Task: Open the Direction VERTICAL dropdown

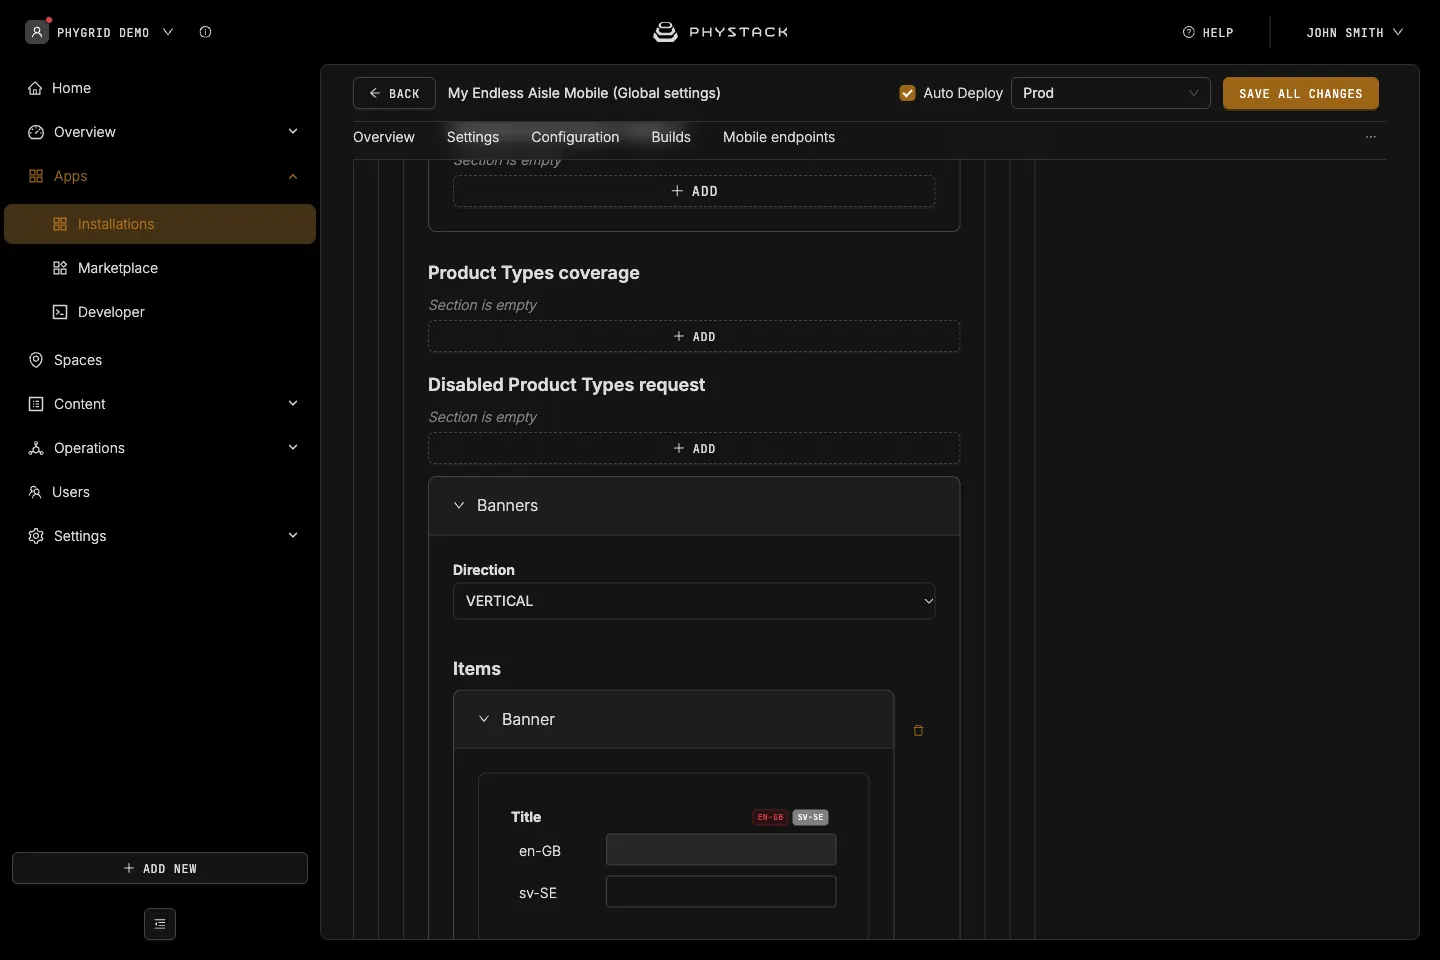Action: (x=694, y=601)
